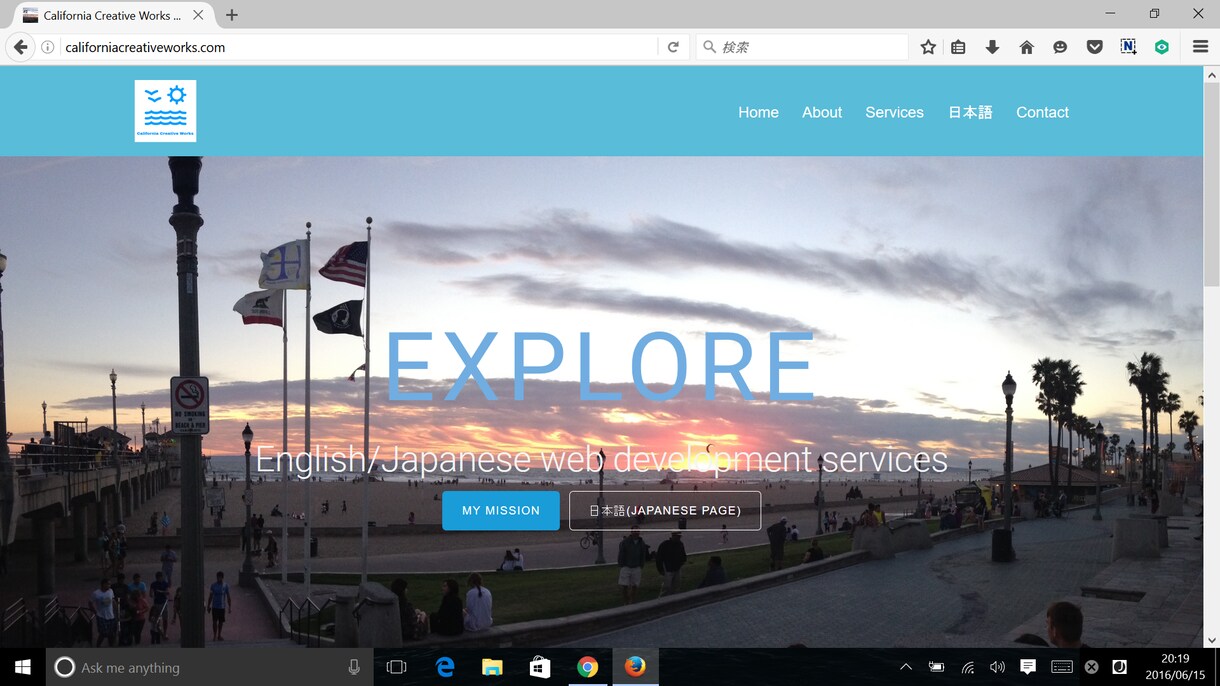Screen dimensions: 1220x686
Task: Show hidden system tray icons chevron
Action: pyautogui.click(x=906, y=667)
